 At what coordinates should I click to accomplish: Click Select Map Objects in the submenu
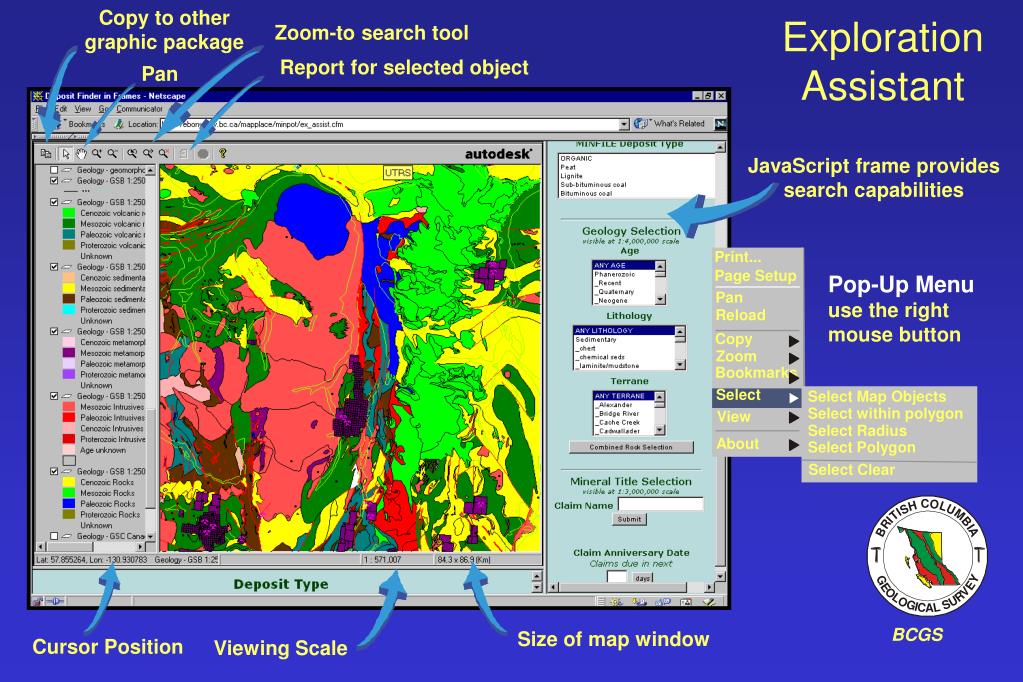pos(877,397)
